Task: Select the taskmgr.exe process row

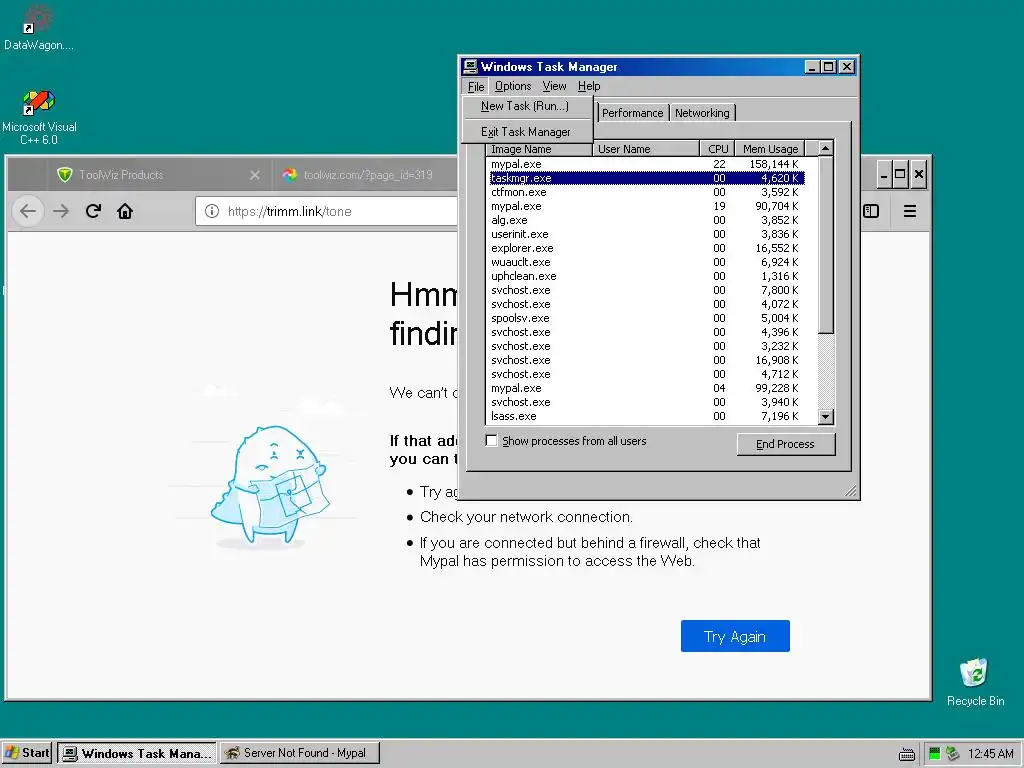Action: (647, 178)
